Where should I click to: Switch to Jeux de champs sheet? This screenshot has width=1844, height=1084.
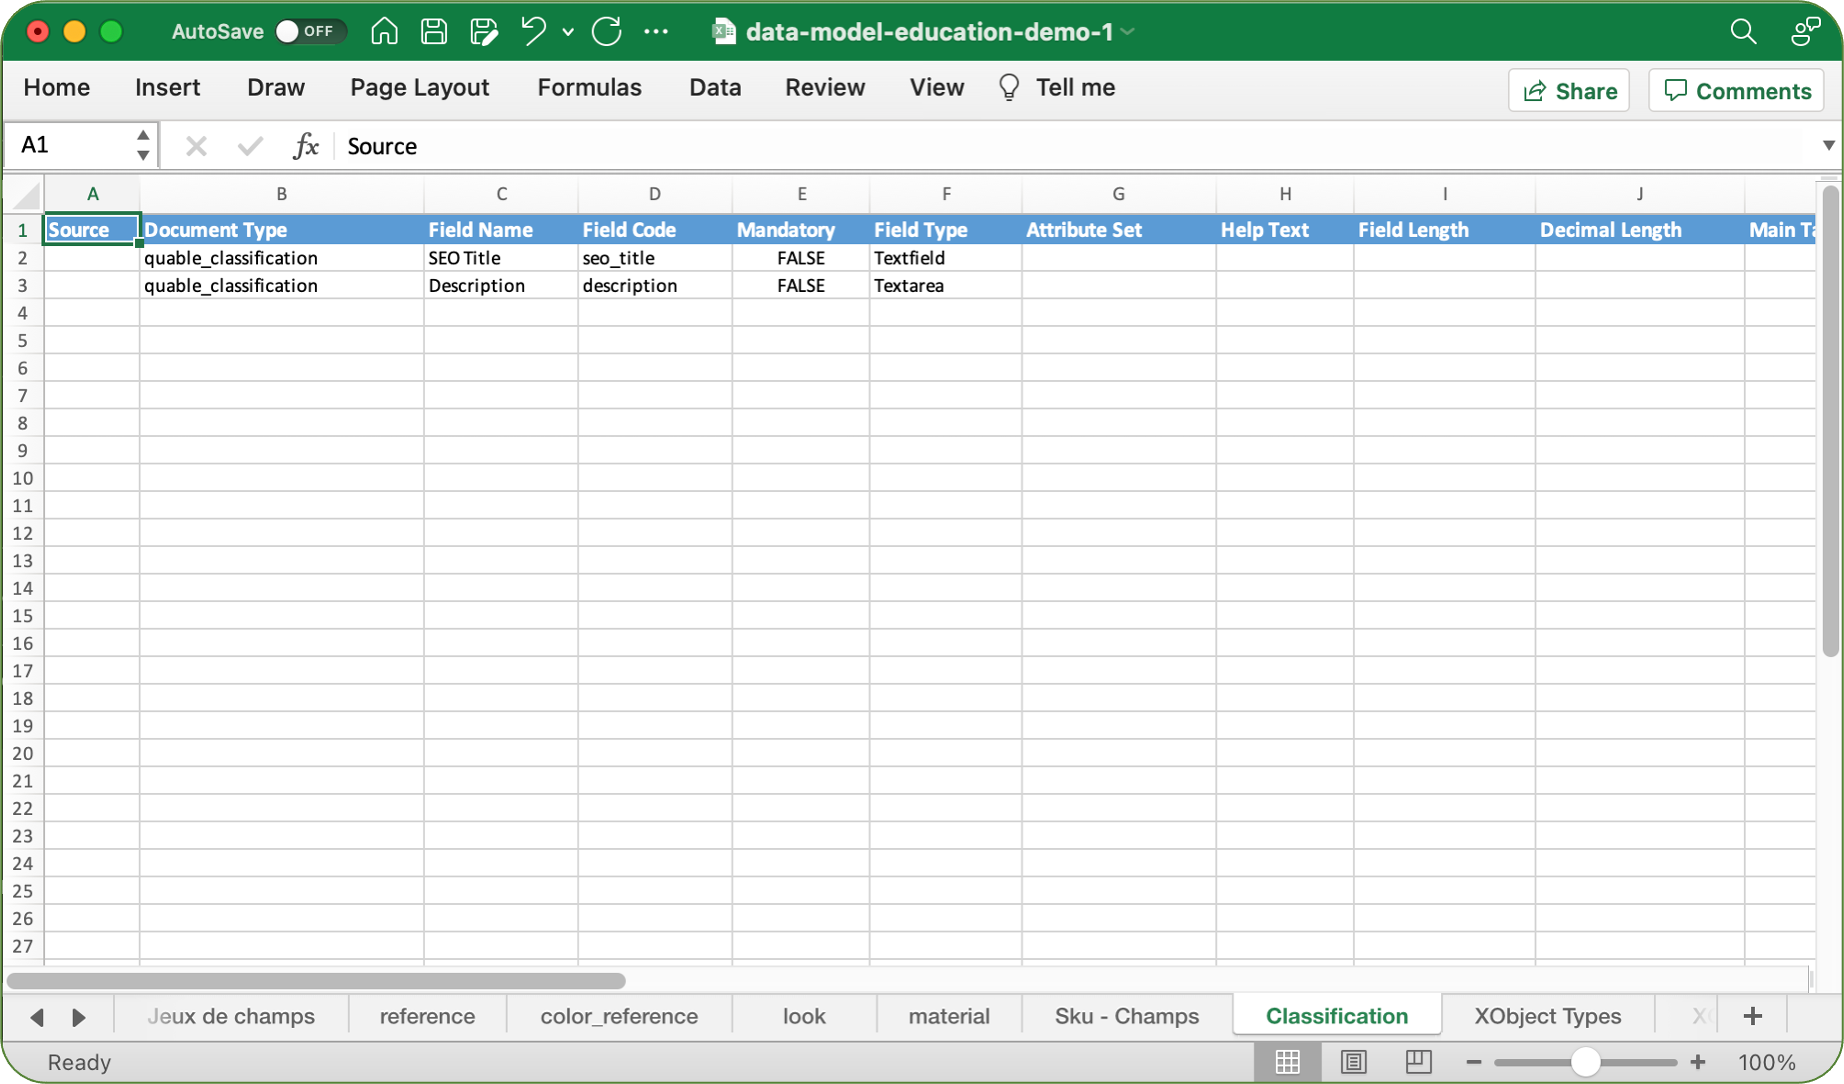231,1016
